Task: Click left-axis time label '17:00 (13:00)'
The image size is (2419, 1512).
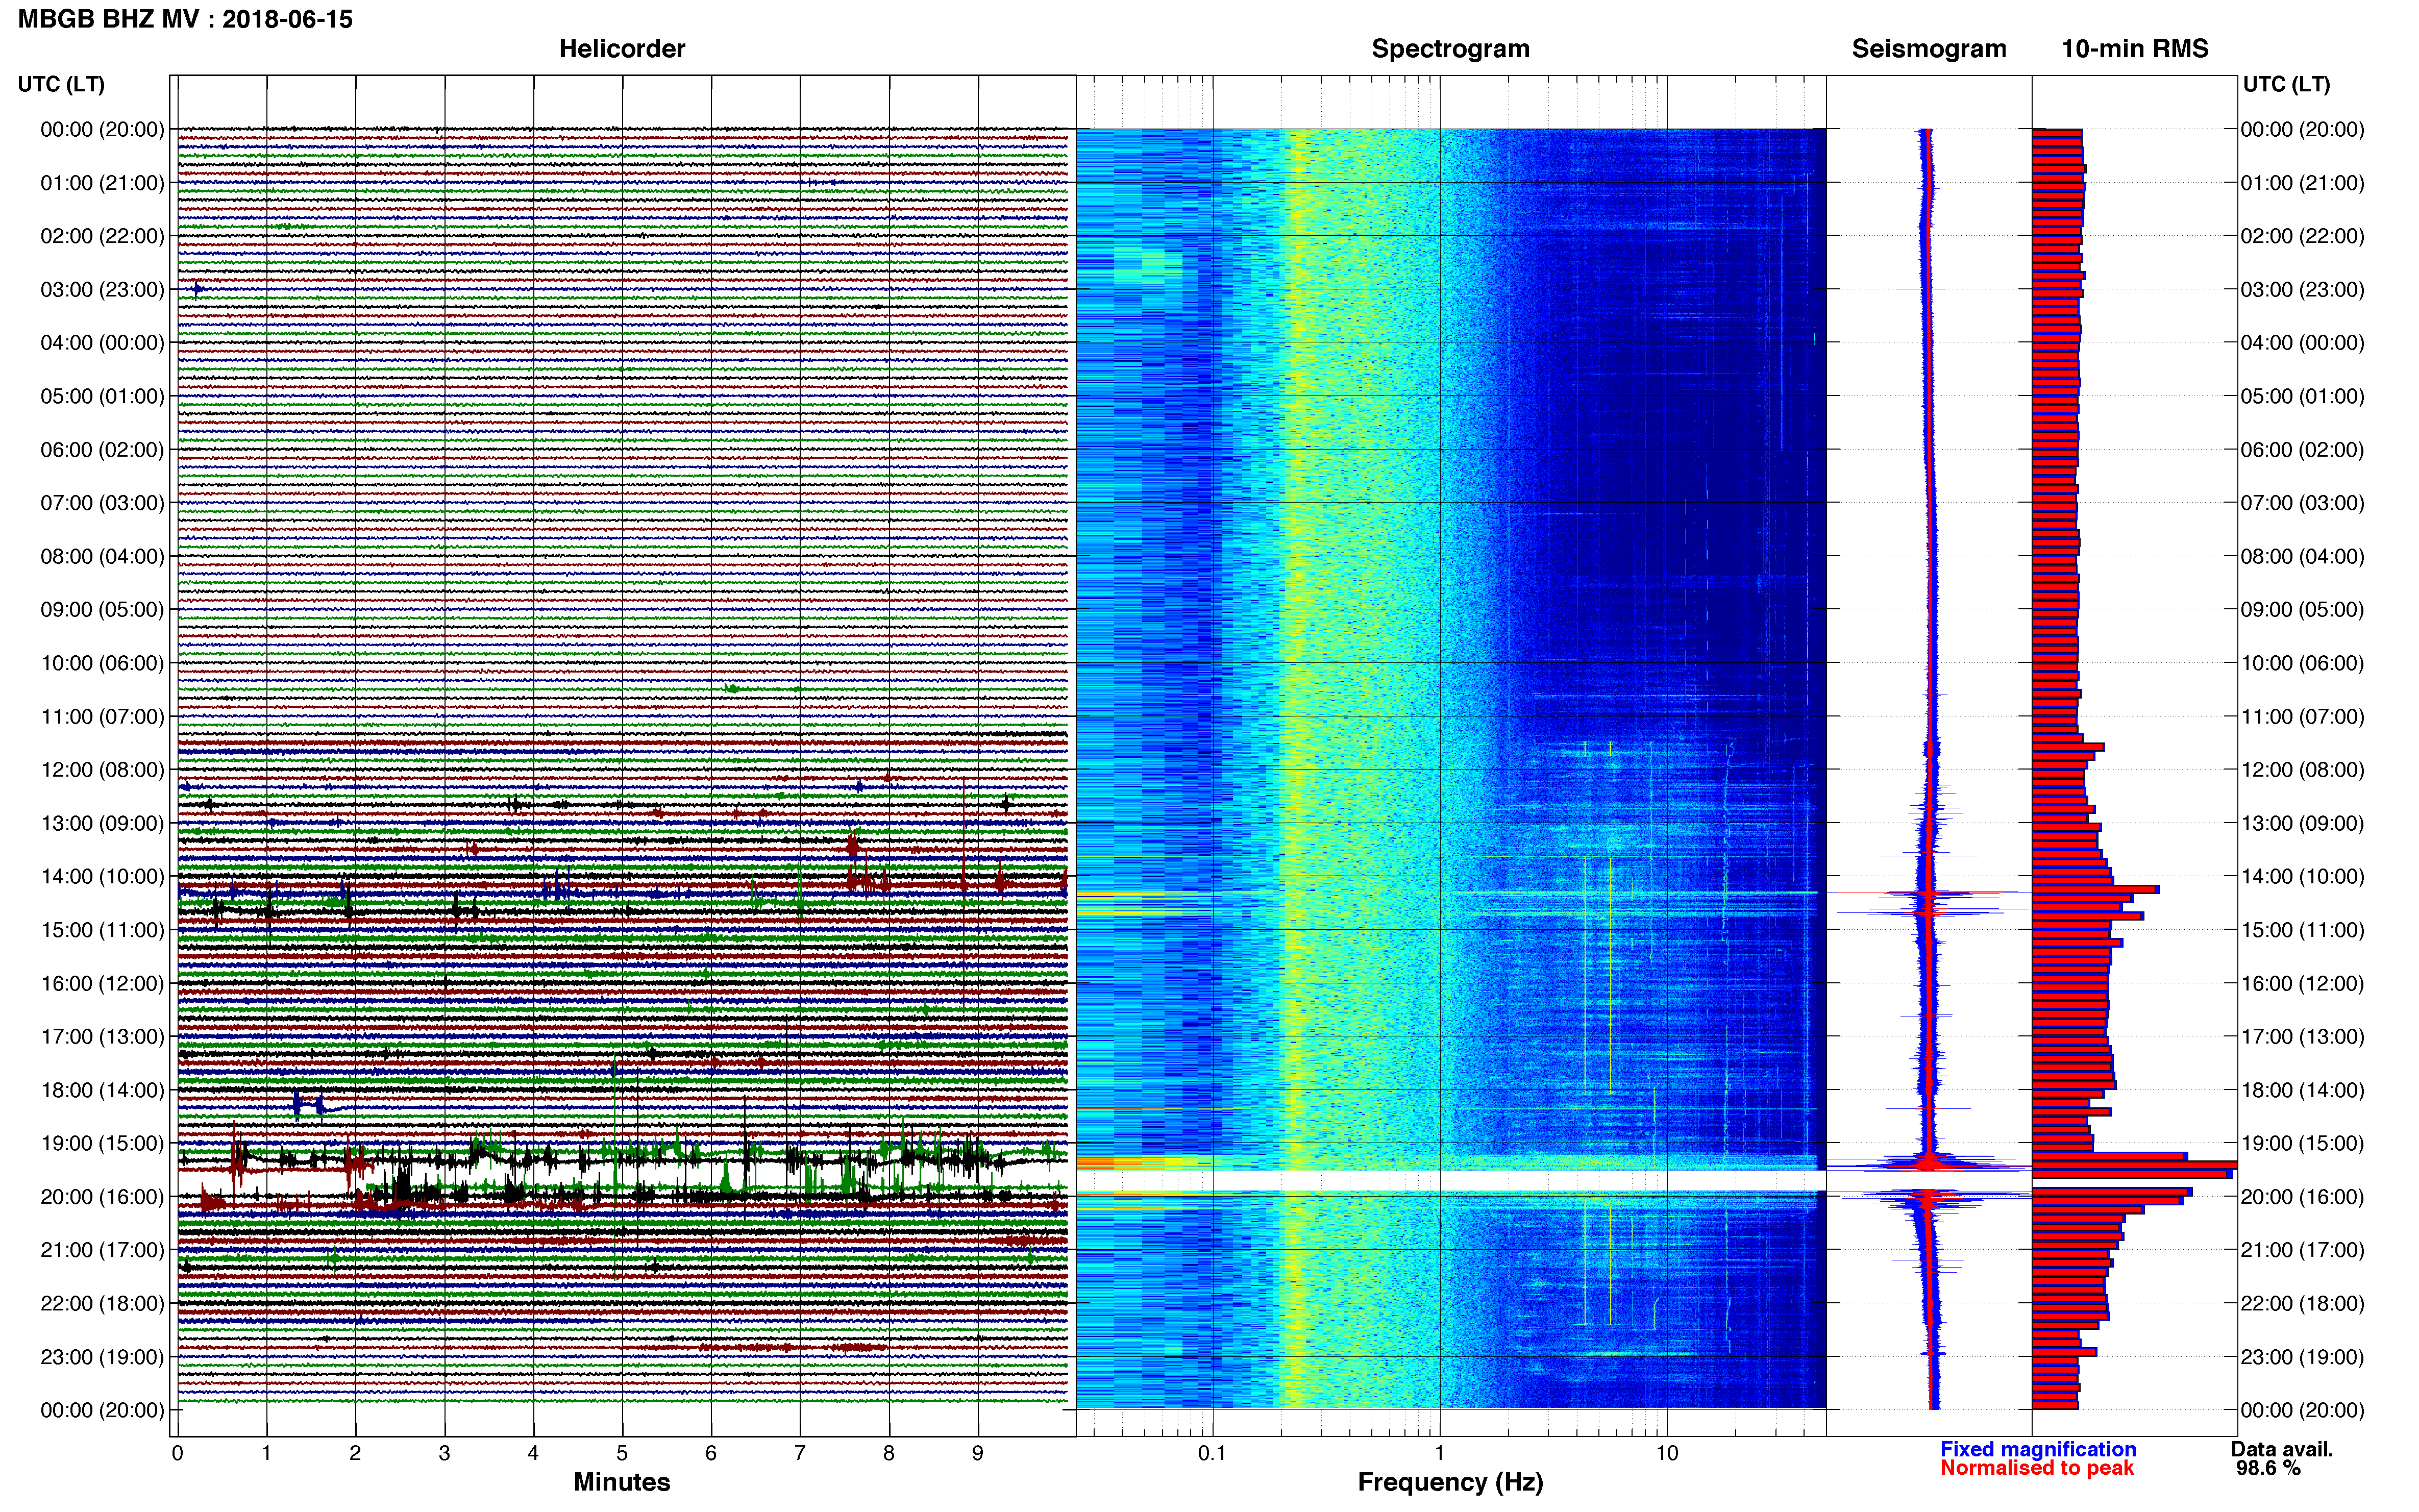Action: pyautogui.click(x=102, y=1037)
